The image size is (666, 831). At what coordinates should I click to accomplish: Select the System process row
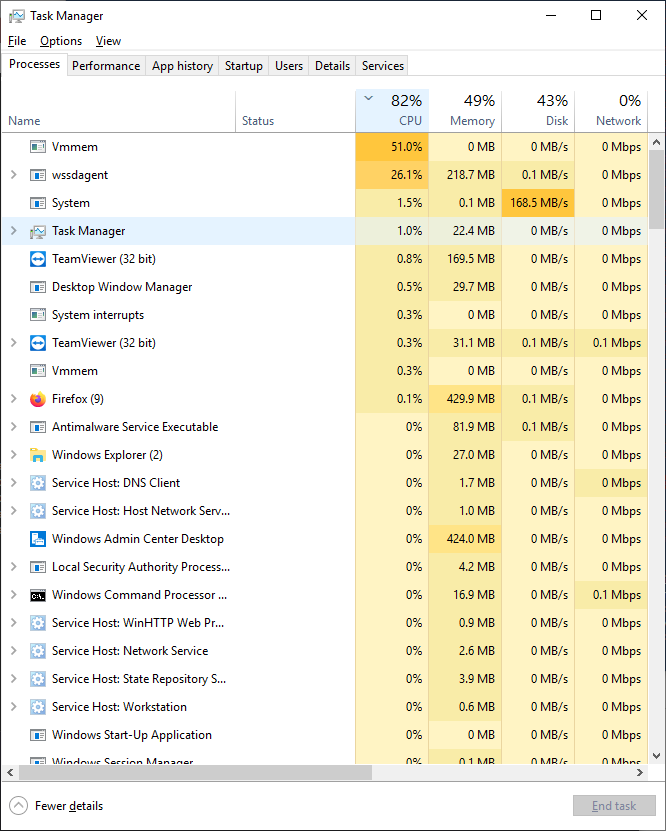pyautogui.click(x=150, y=202)
